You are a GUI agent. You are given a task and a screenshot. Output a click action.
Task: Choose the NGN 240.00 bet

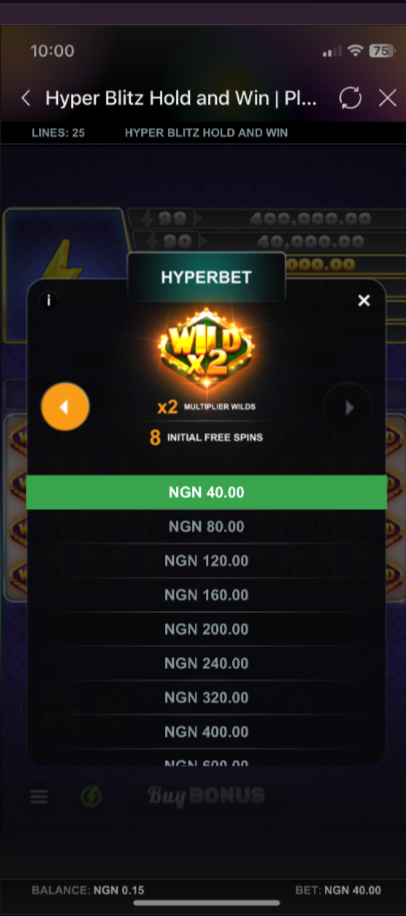click(207, 663)
